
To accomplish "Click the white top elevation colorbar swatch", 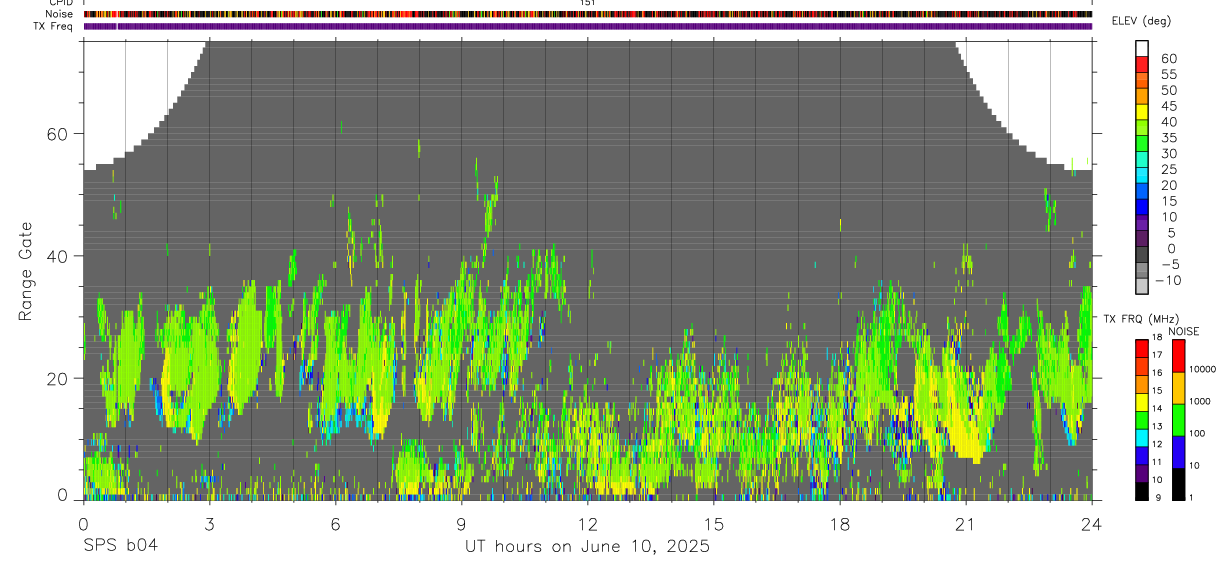I will click(x=1141, y=49).
